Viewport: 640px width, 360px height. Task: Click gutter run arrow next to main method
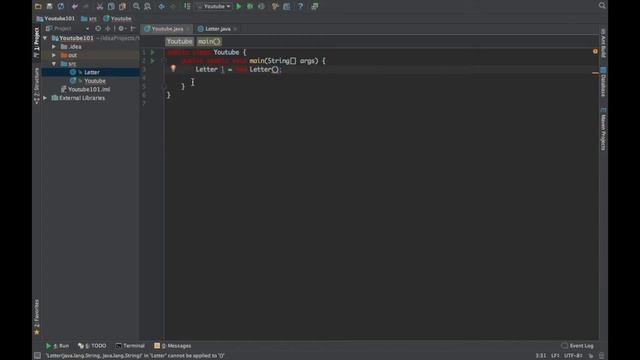coord(152,61)
